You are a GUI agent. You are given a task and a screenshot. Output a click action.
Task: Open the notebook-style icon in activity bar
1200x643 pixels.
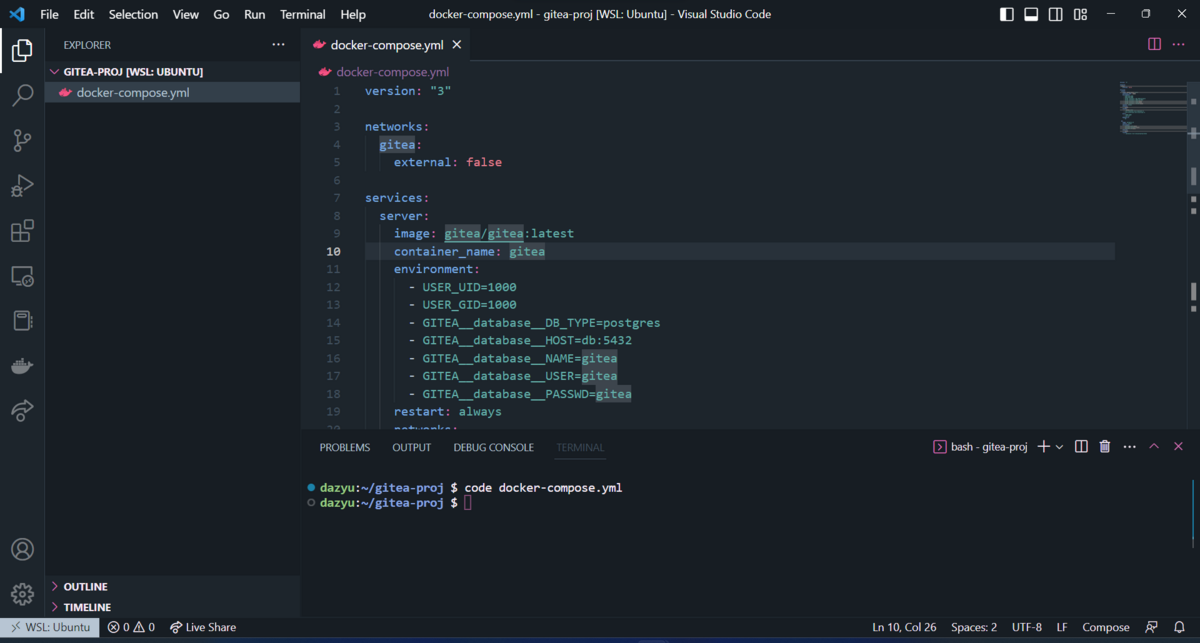click(x=22, y=321)
